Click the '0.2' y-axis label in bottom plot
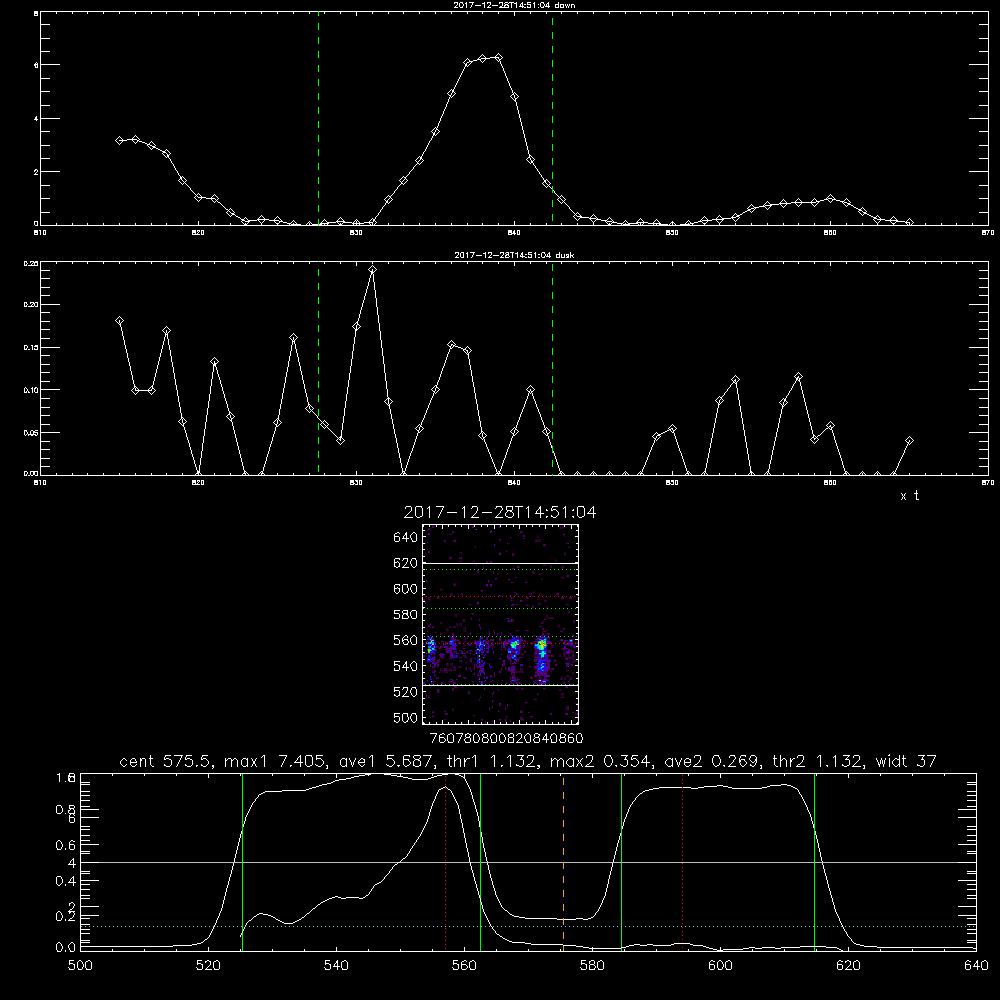The height and width of the screenshot is (1000, 1000). [66, 916]
